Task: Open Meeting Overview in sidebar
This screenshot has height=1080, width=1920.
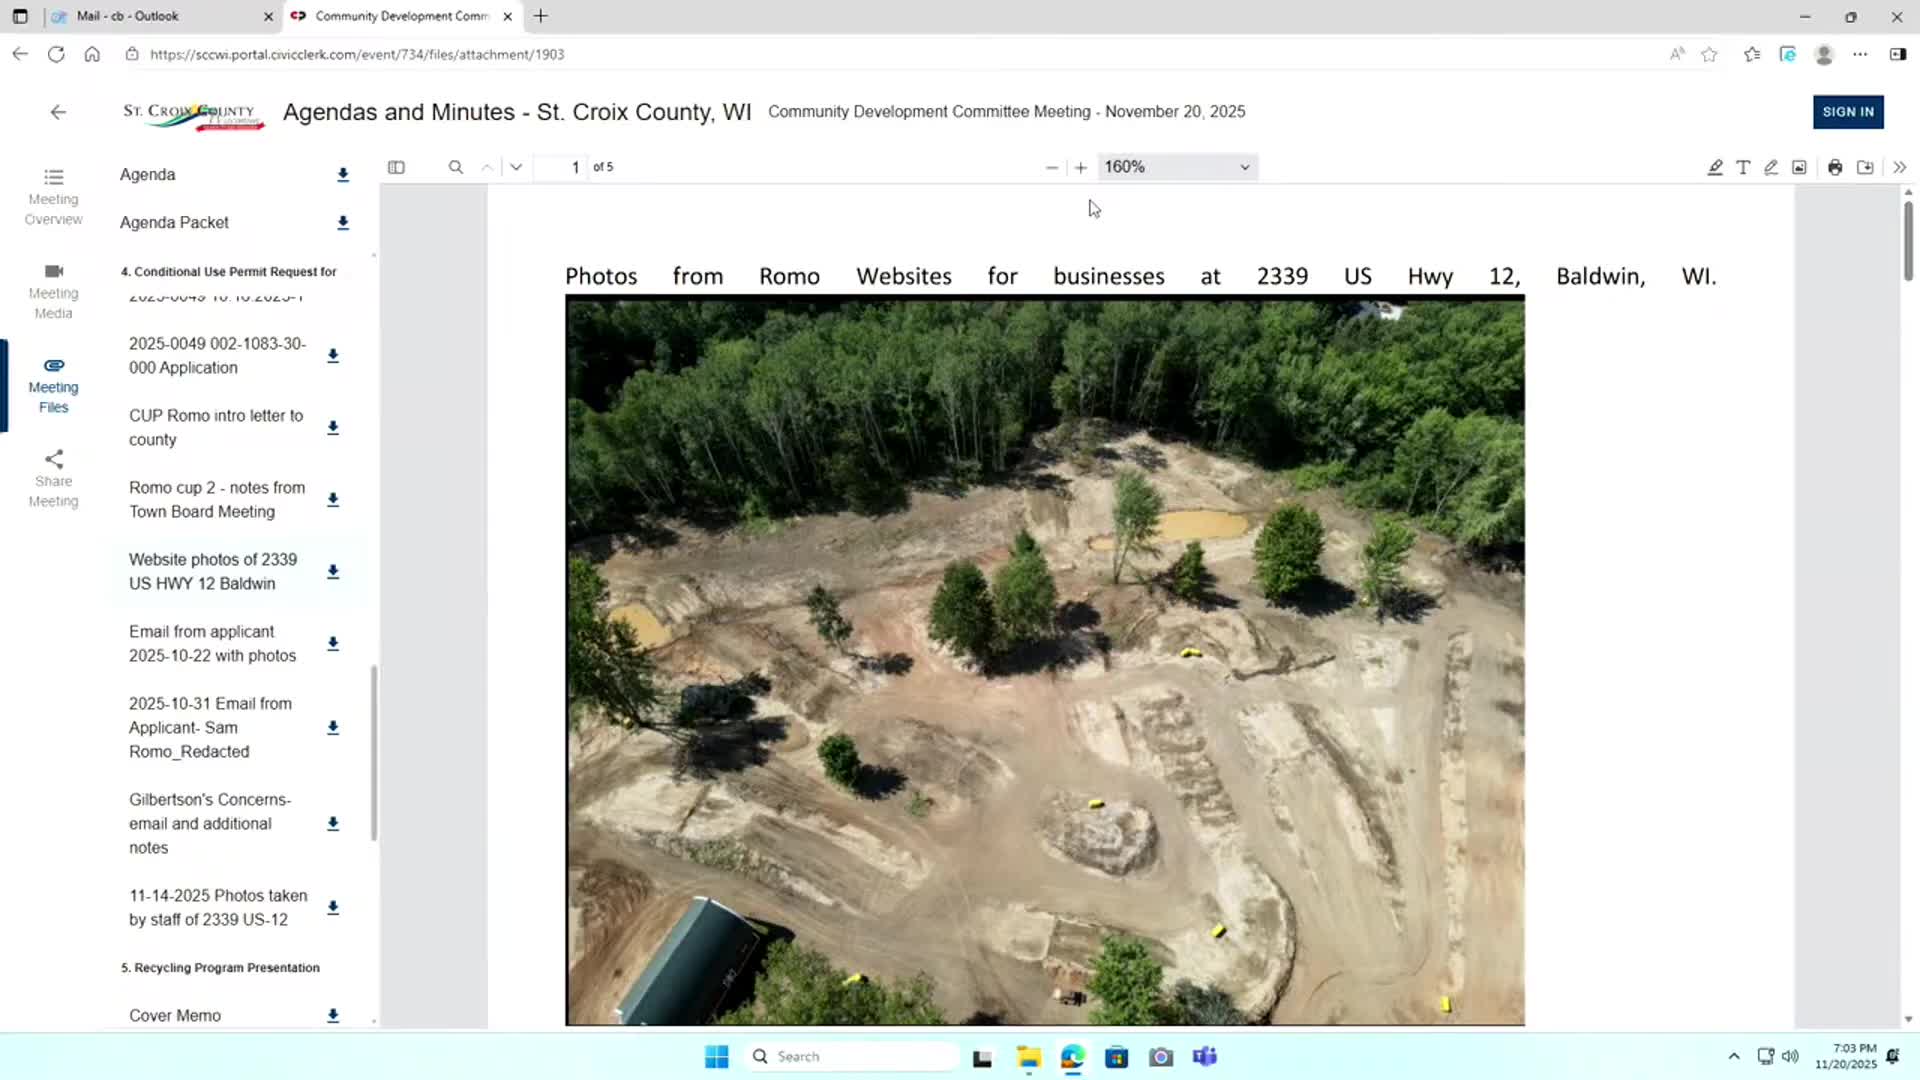Action: coord(54,197)
